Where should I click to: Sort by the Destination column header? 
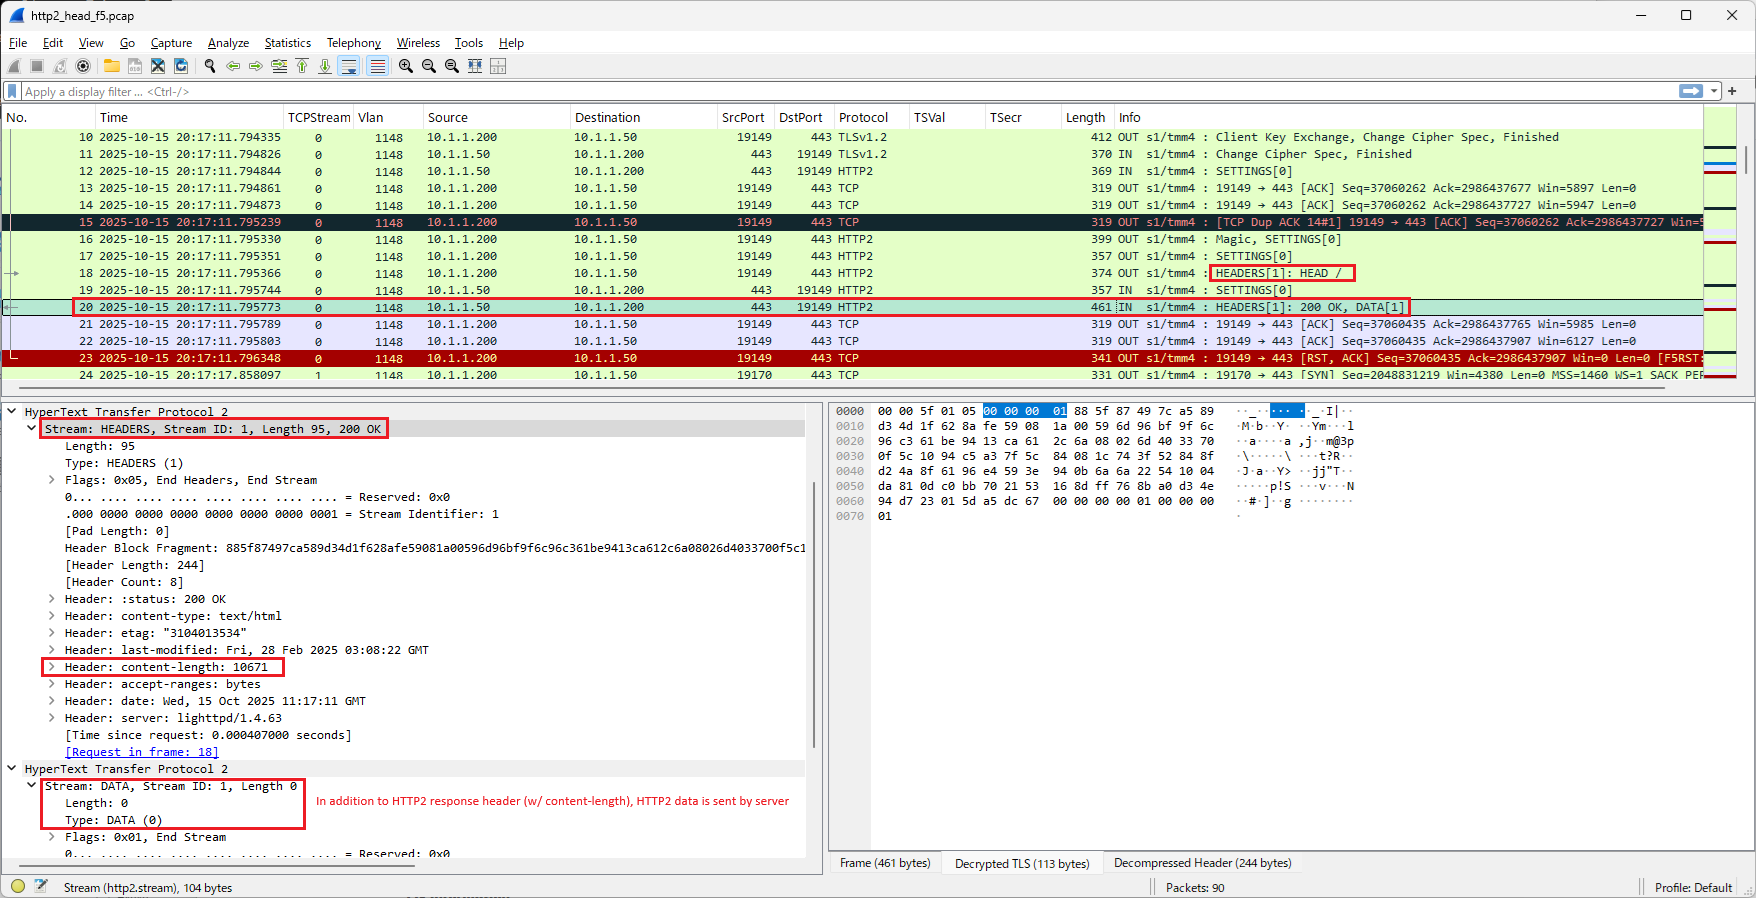pos(643,117)
